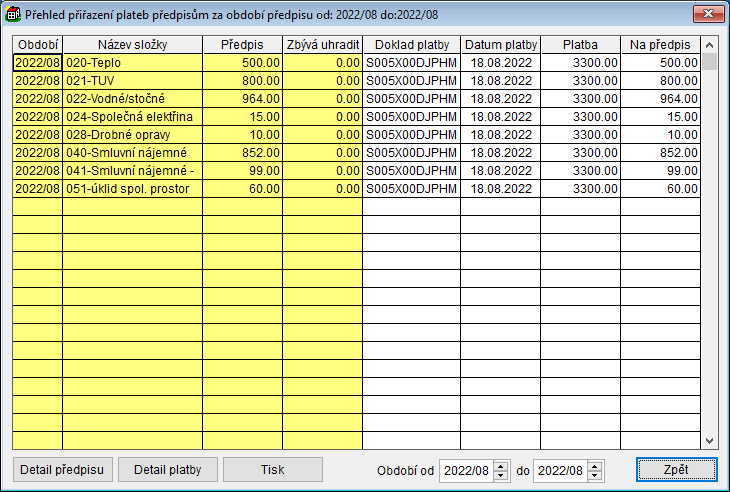Increase the 'Období od' period value
Image resolution: width=730 pixels, height=492 pixels.
(x=501, y=465)
